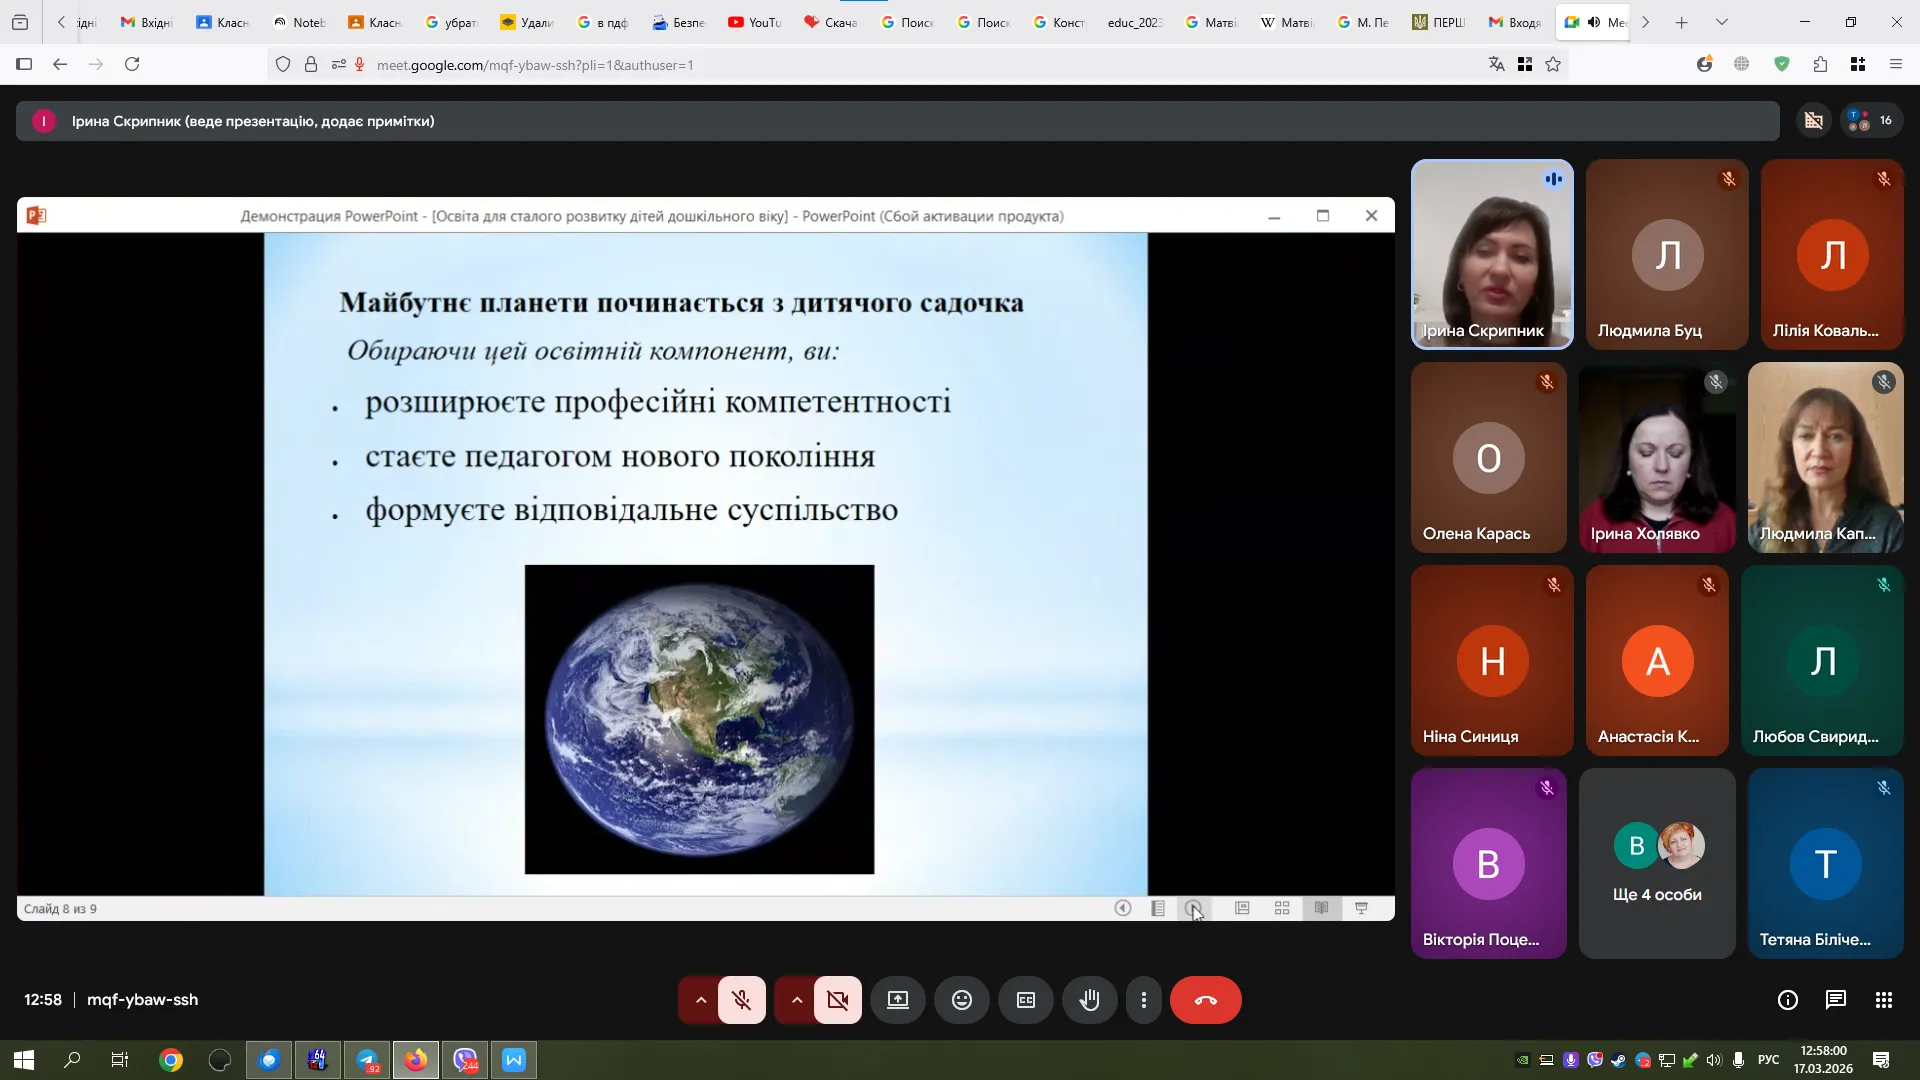Start sharing your screen with present button
Image resolution: width=1920 pixels, height=1080 pixels.
pos(897,1000)
